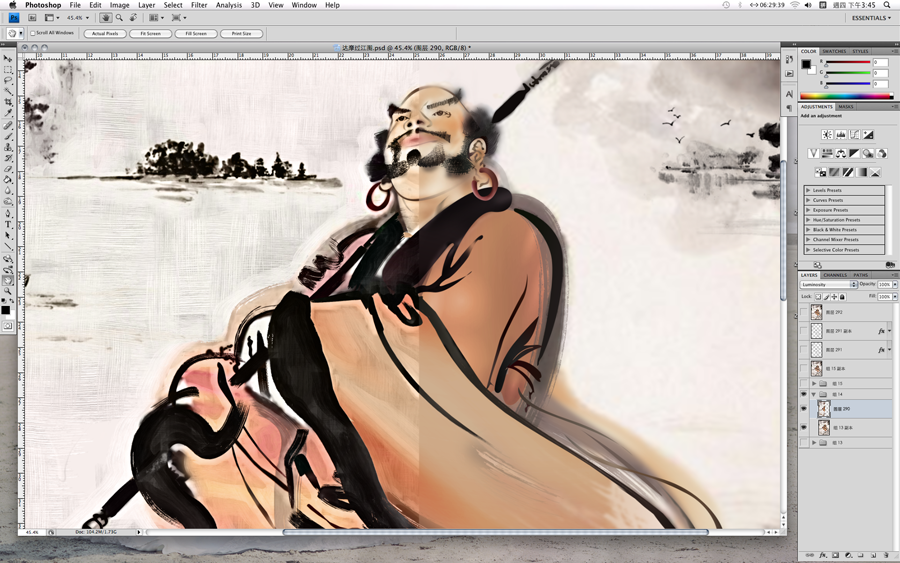Select the Rotate View tool in application bar
900x563 pixels.
[133, 18]
